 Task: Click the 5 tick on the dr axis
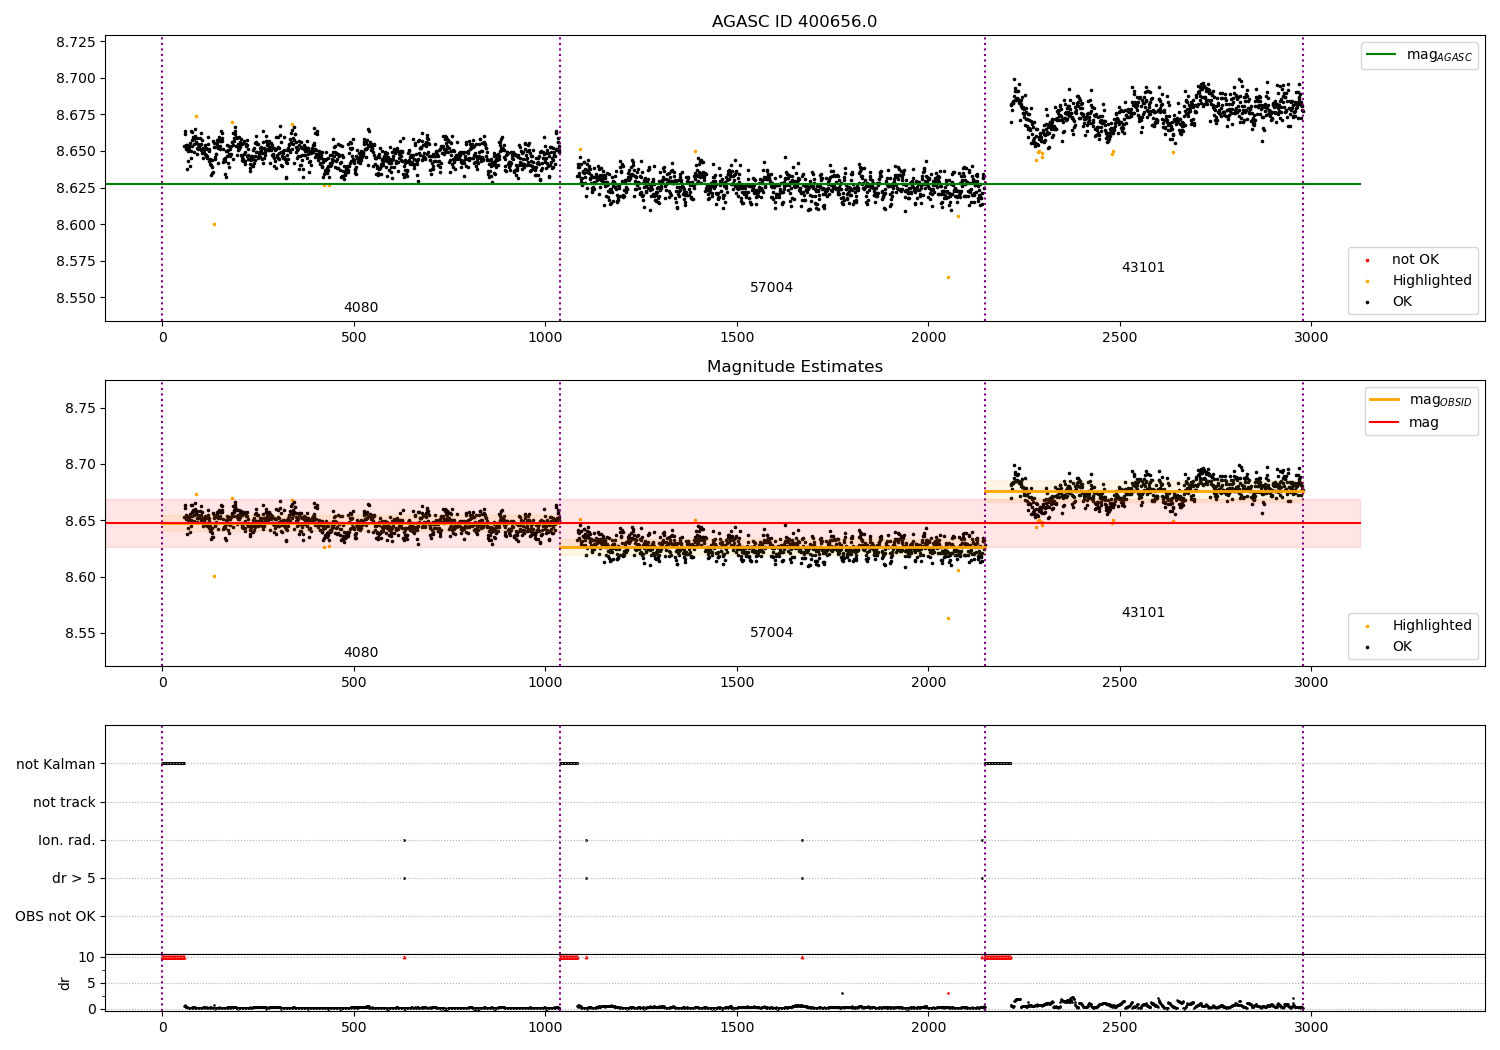click(x=92, y=983)
